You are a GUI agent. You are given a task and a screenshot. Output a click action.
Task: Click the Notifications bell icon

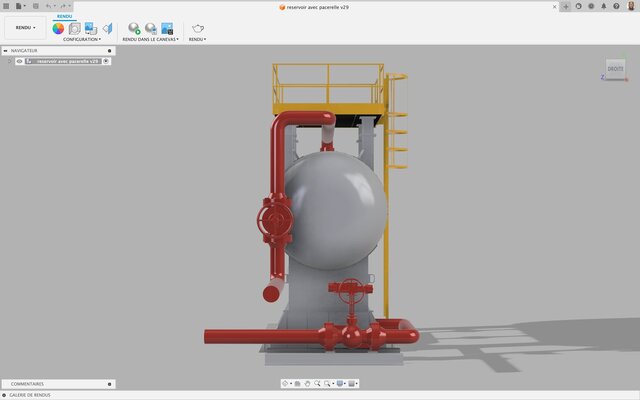click(605, 6)
